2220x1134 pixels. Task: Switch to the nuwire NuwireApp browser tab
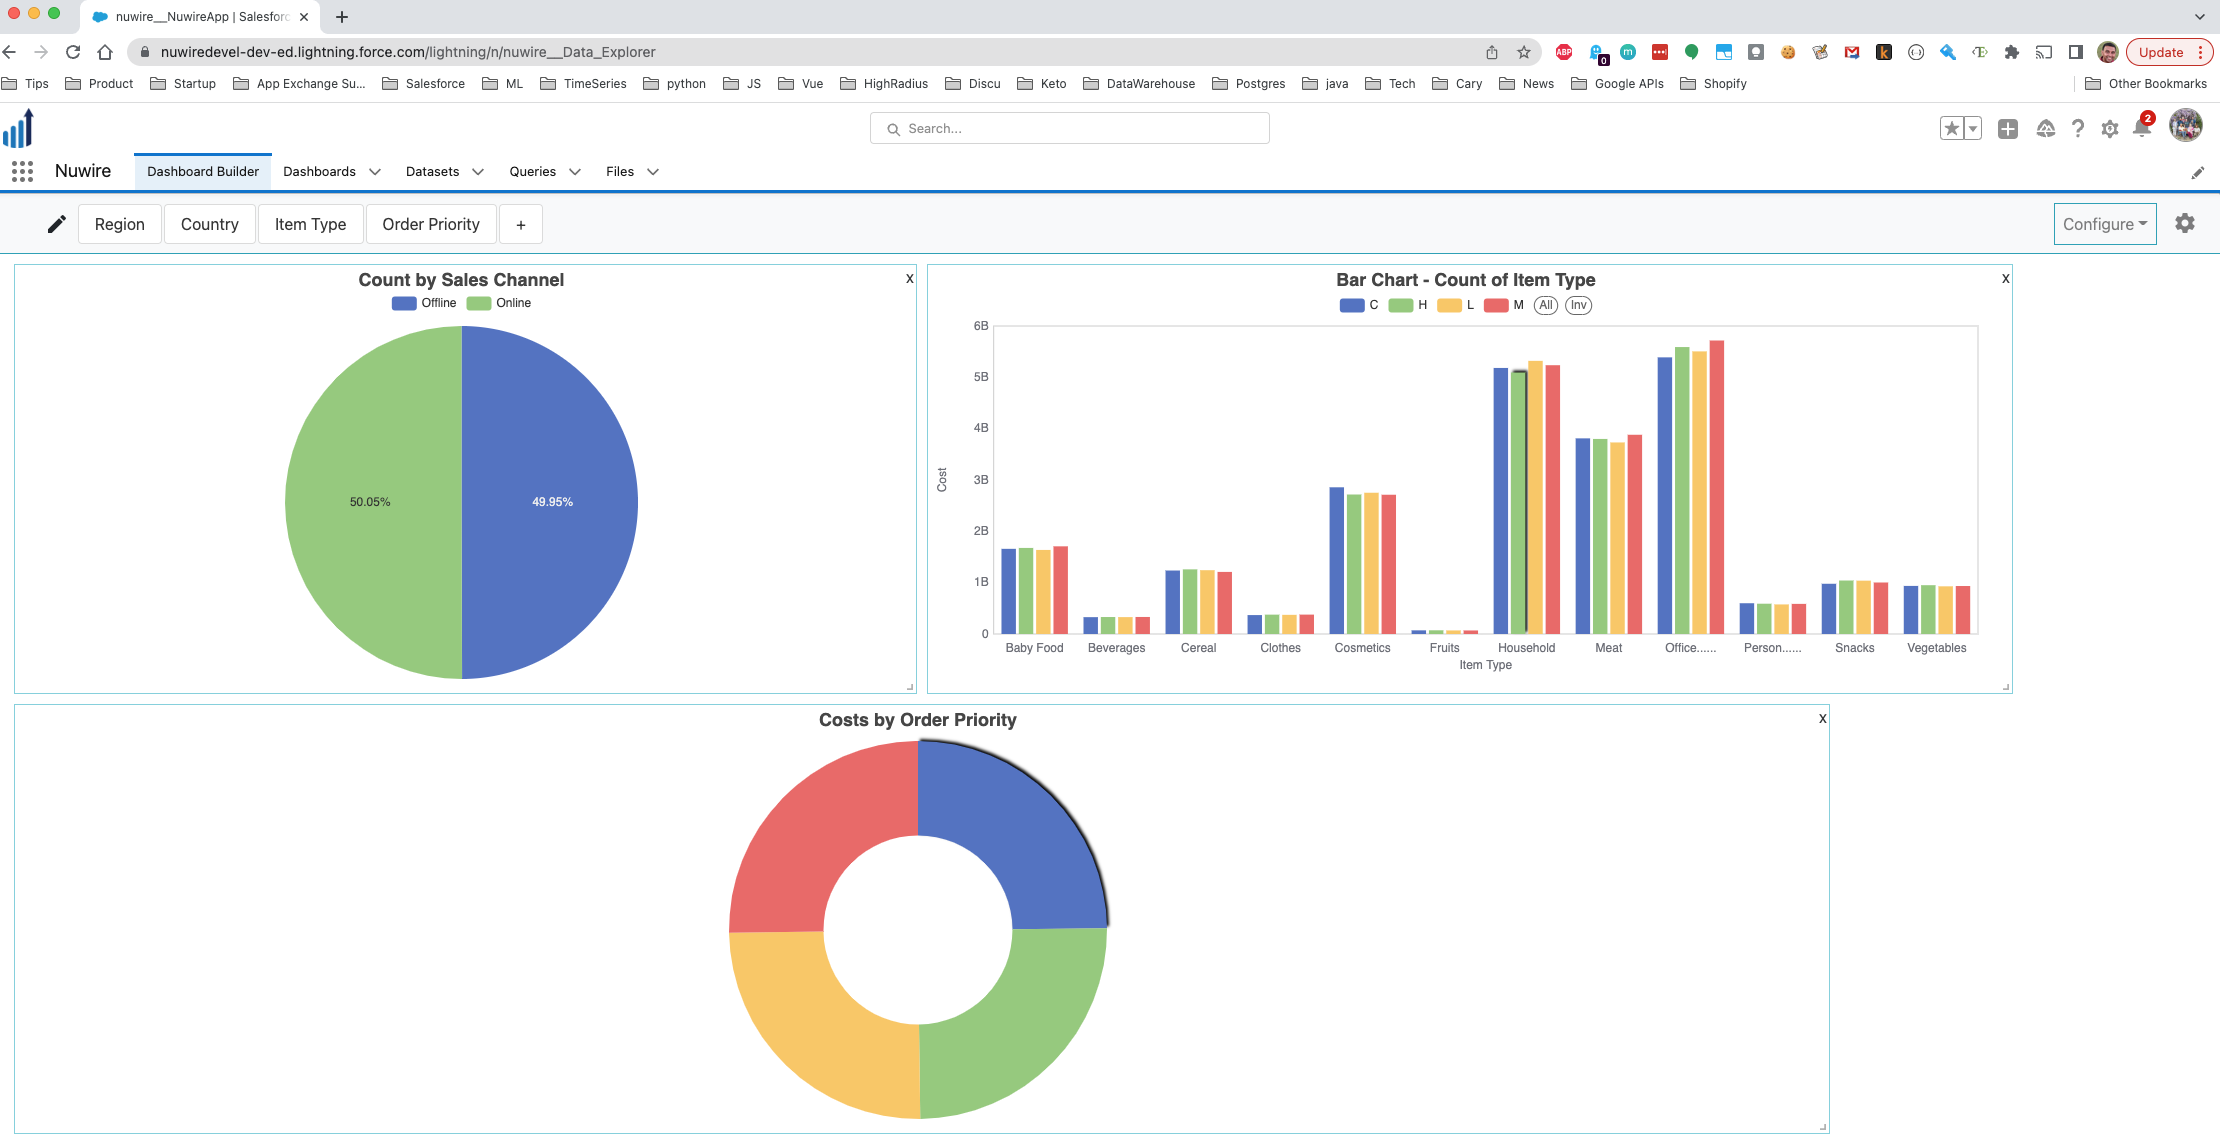pos(200,17)
